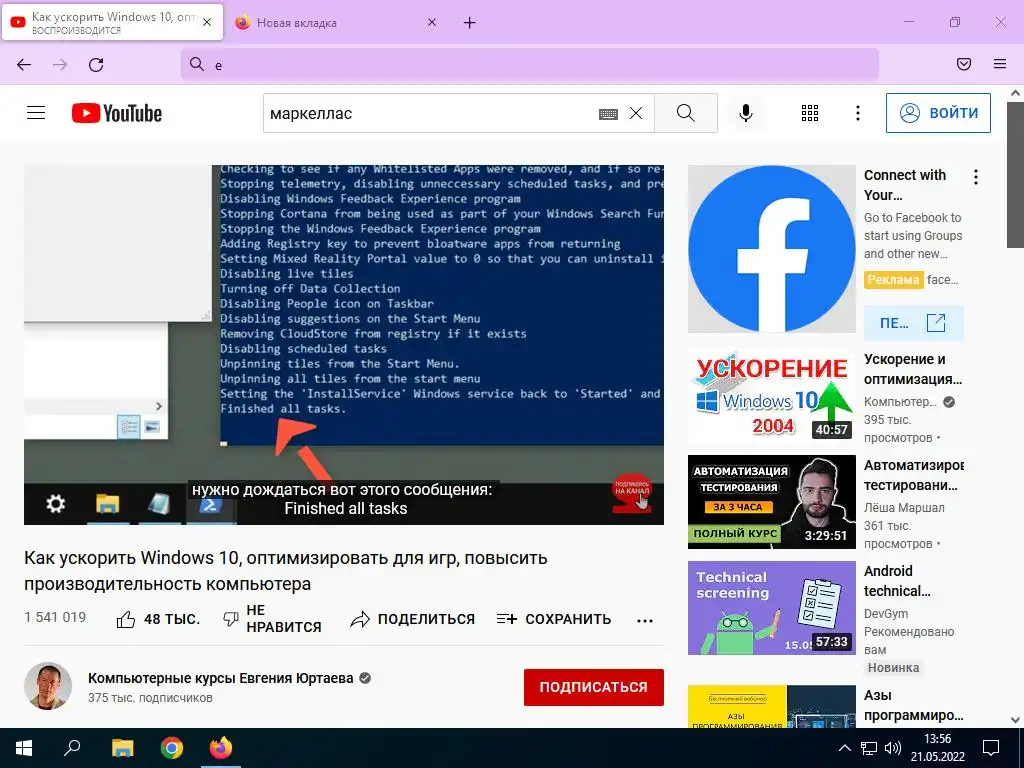
Task: Open the YouTube guide hamburger menu
Action: [36, 113]
